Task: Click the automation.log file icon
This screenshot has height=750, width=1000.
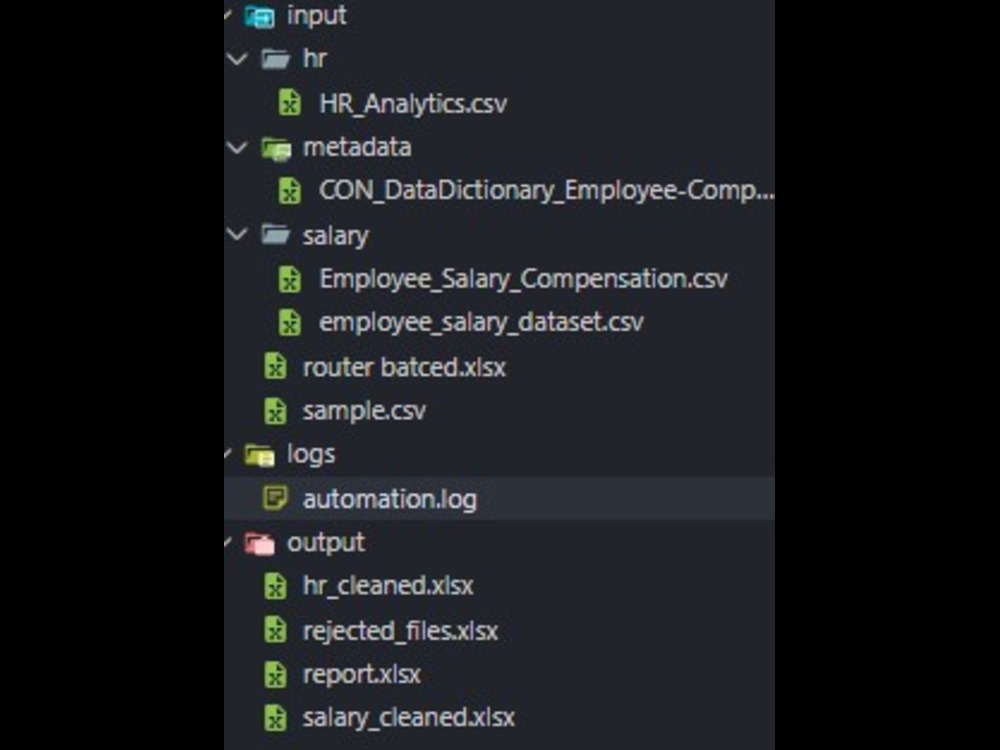Action: (x=275, y=498)
